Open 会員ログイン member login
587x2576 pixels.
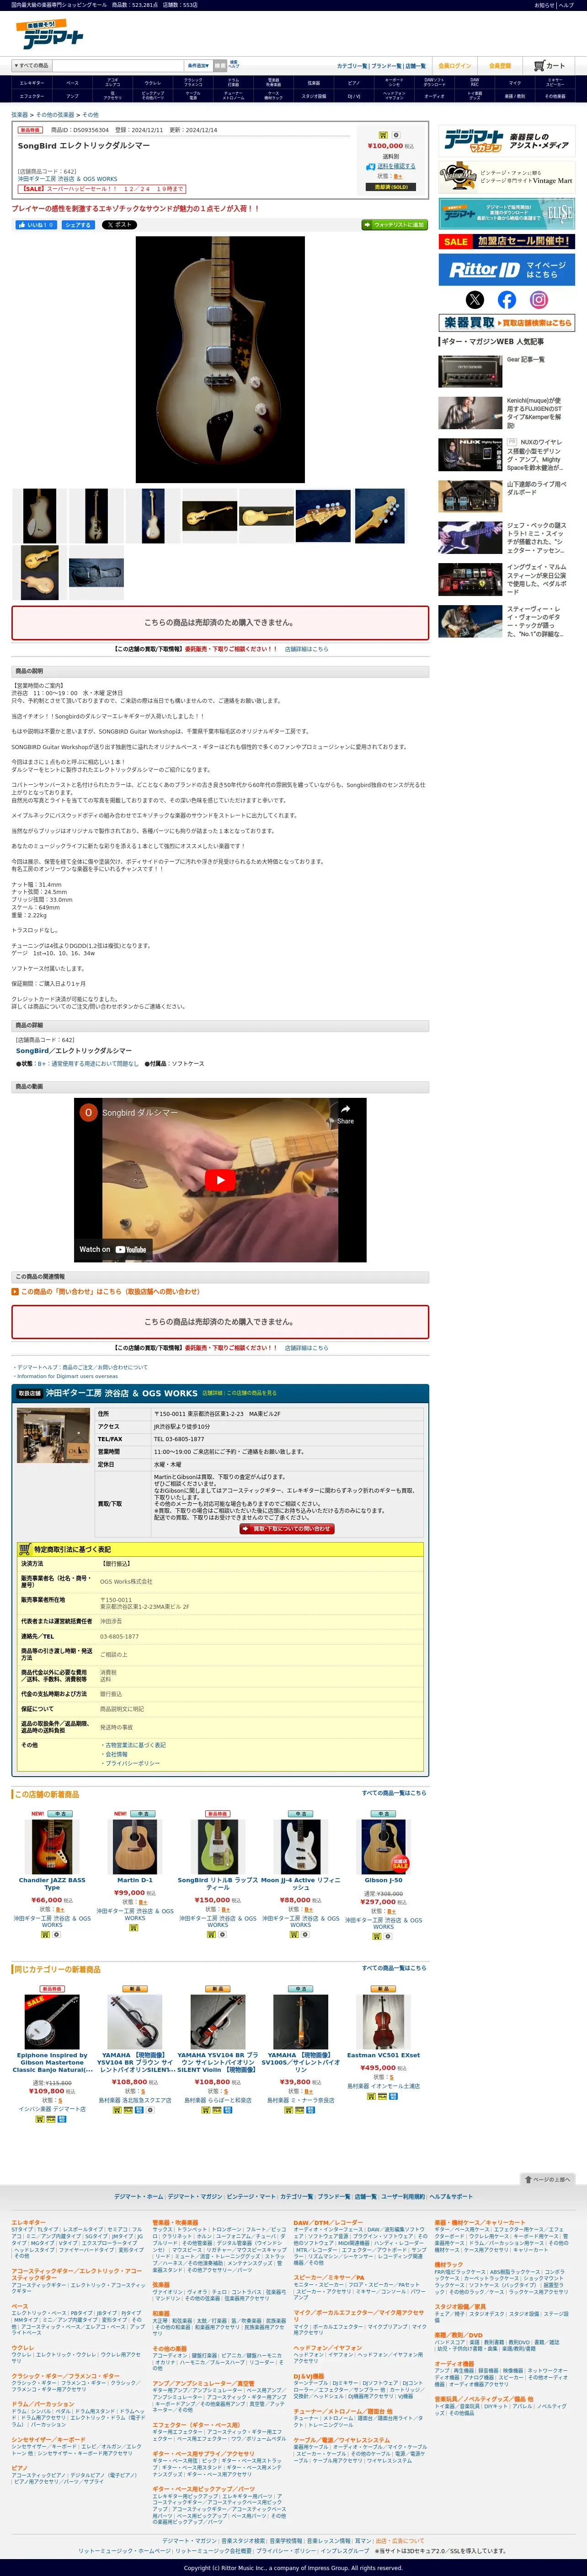click(454, 66)
